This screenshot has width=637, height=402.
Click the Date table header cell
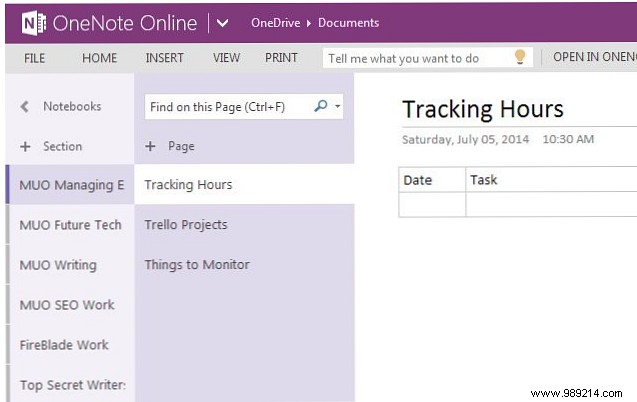(432, 179)
